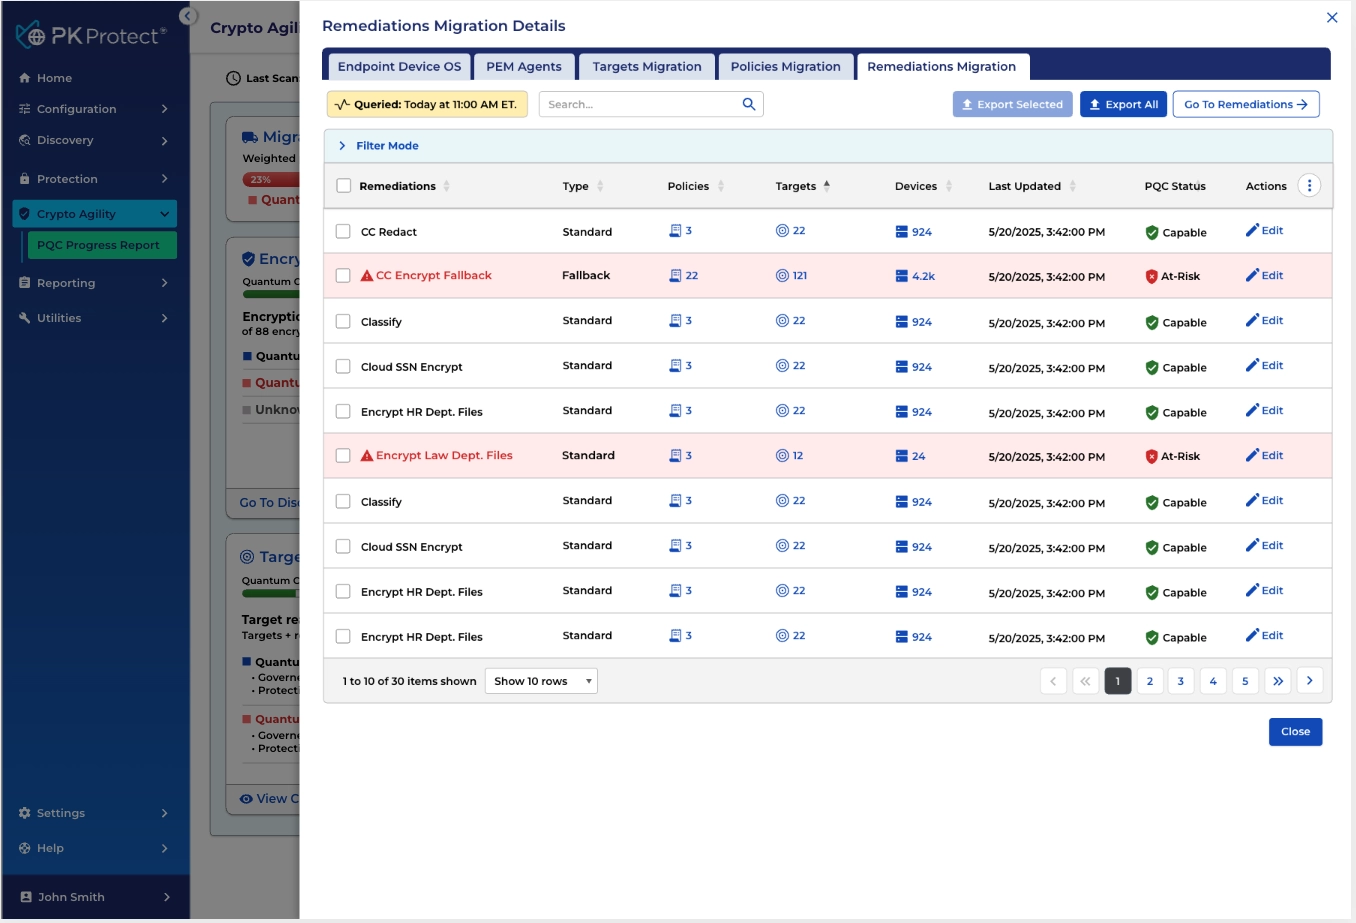
Task: Check the CC Redact row checkbox
Action: tap(343, 231)
